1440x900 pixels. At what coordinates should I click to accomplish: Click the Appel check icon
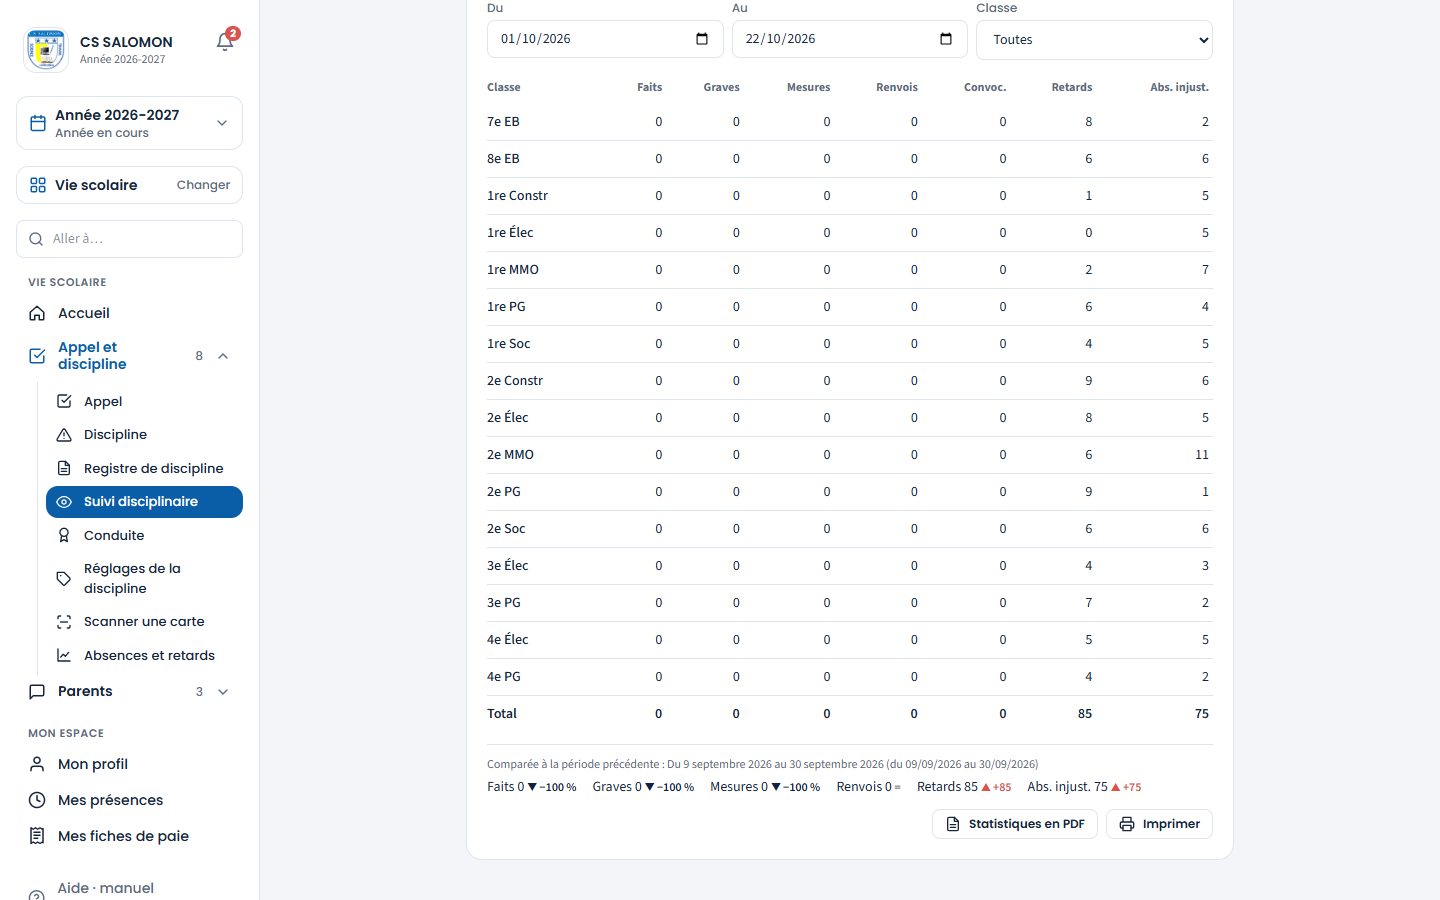(64, 401)
